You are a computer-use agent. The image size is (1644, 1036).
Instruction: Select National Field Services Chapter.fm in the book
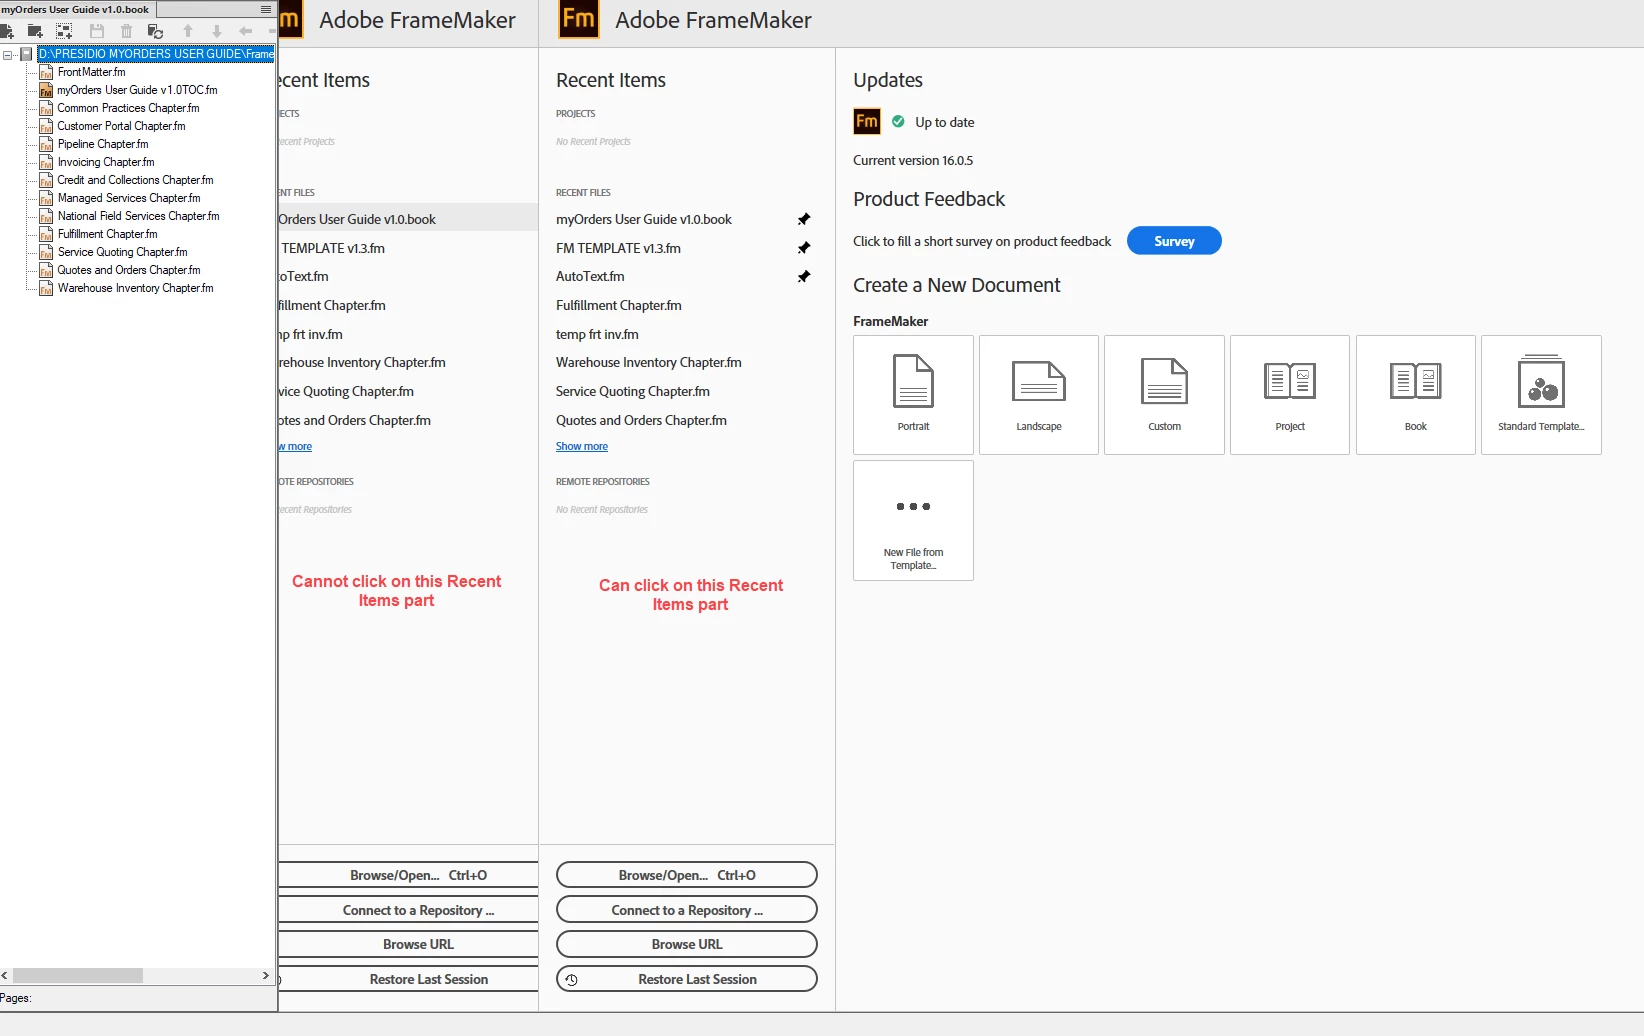pos(138,216)
